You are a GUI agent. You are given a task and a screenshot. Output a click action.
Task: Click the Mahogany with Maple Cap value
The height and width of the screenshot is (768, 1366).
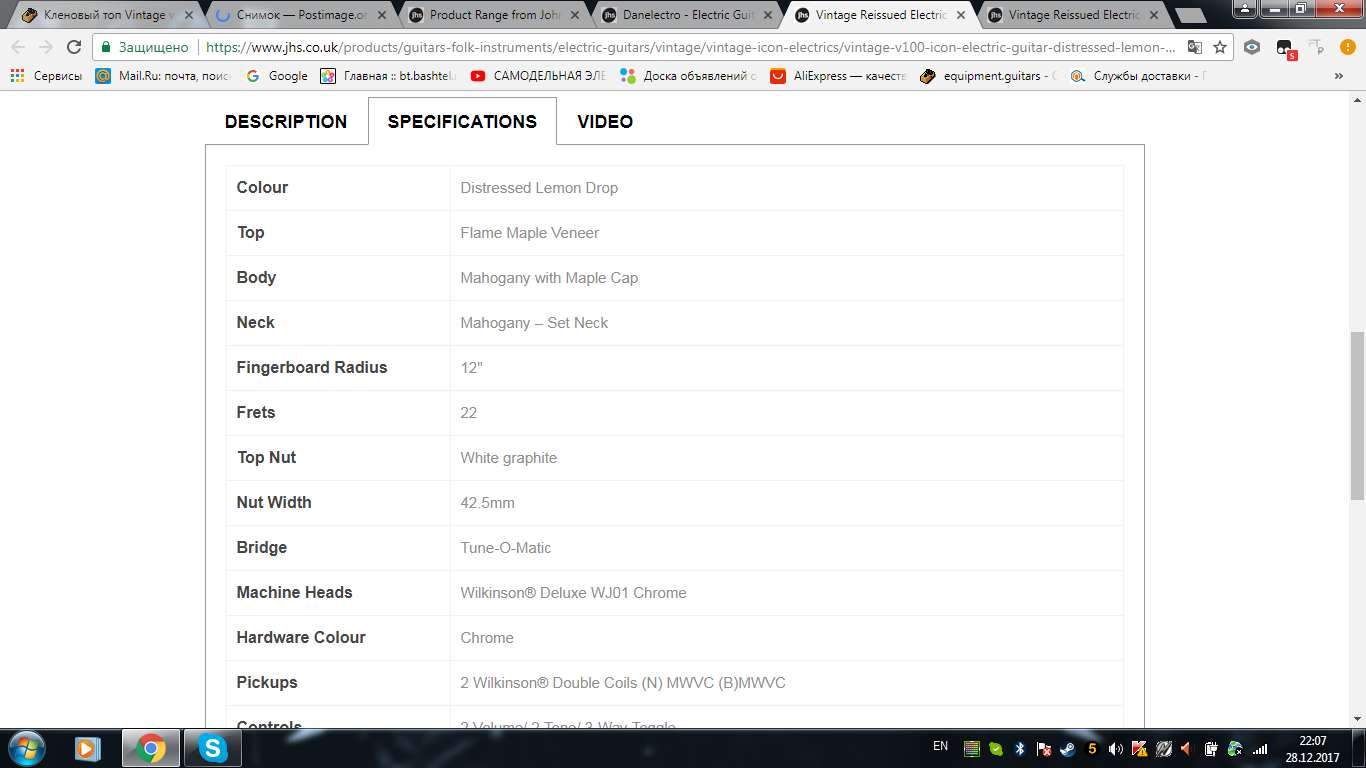(549, 278)
